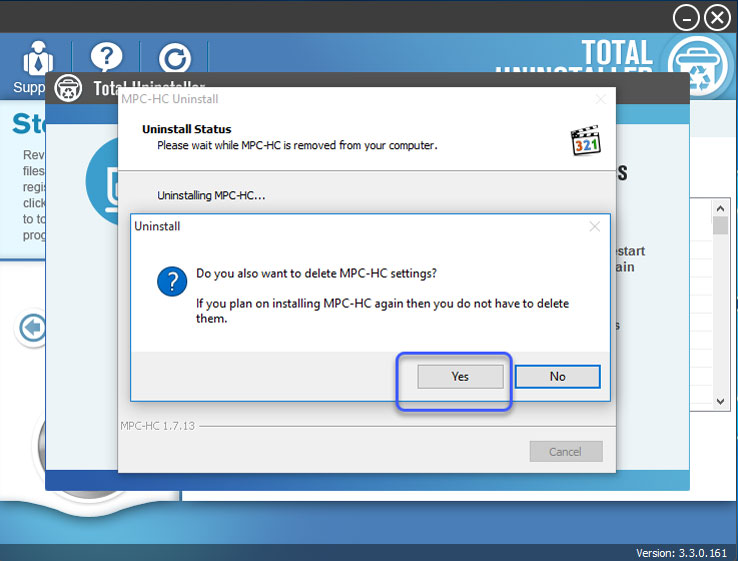Click the Total Uninstaller recycle bin logo
Screen dimensions: 738x561
[x=698, y=66]
